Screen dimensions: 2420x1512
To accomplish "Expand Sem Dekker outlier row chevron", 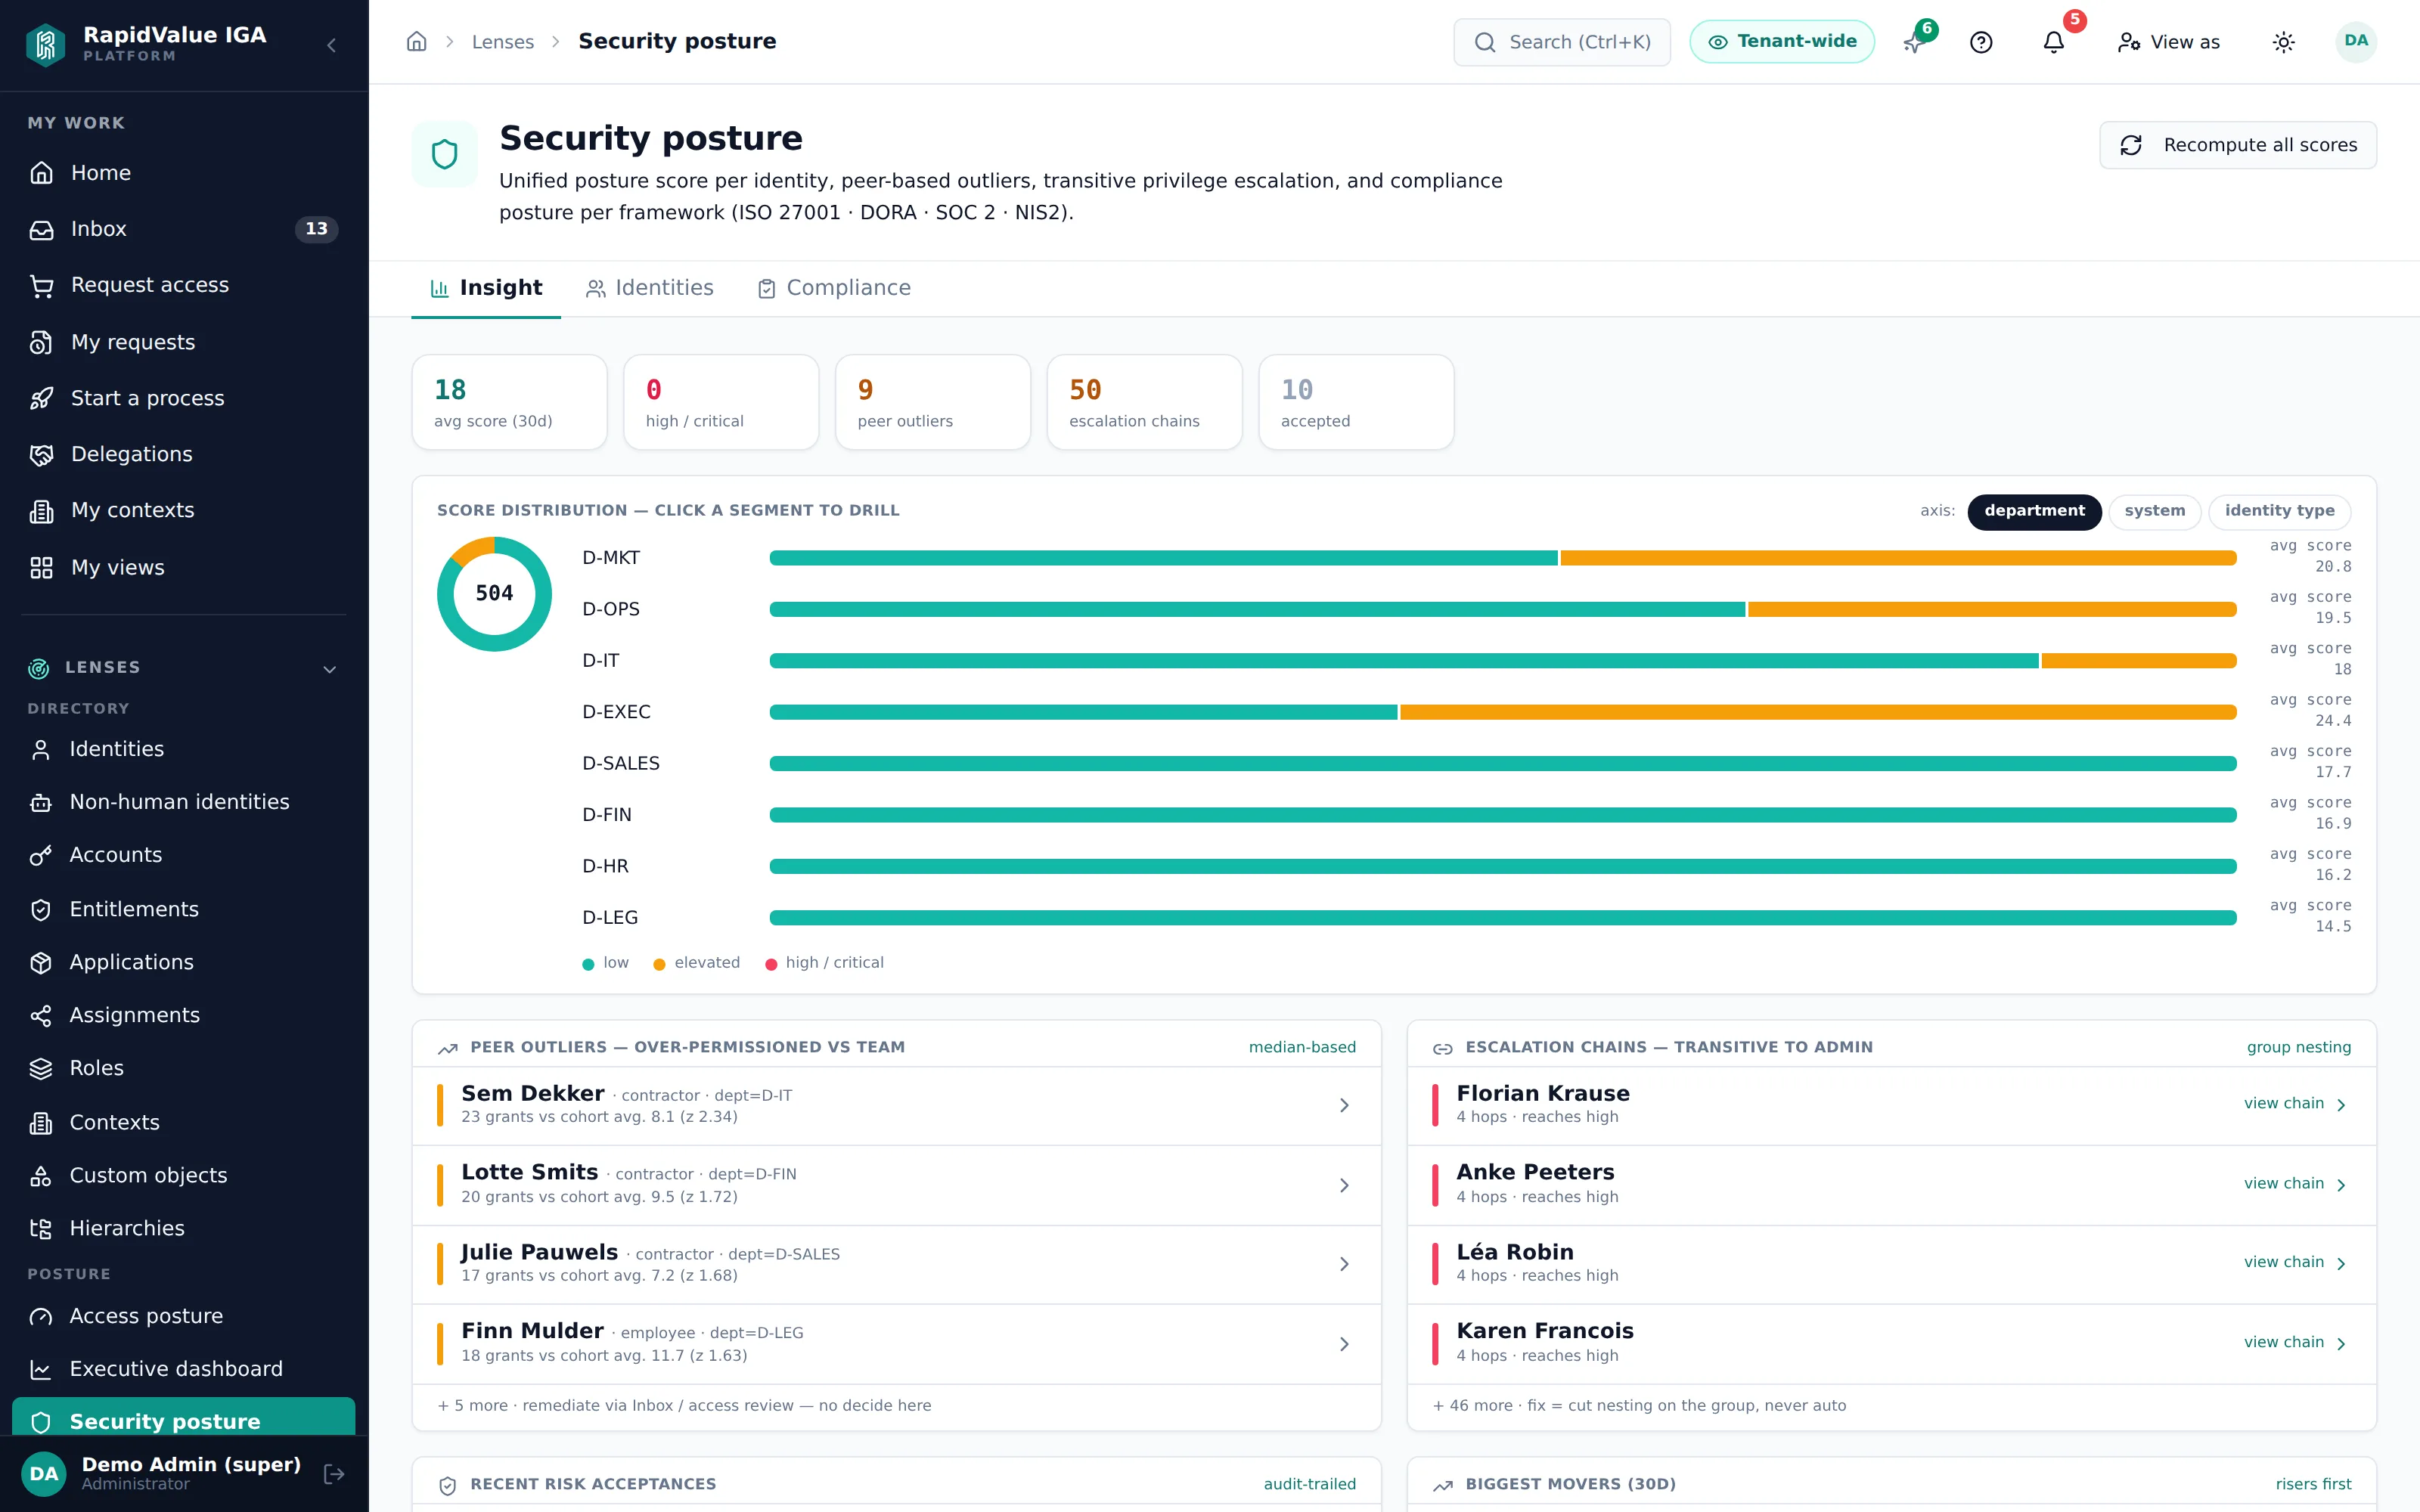I will [x=1344, y=1105].
